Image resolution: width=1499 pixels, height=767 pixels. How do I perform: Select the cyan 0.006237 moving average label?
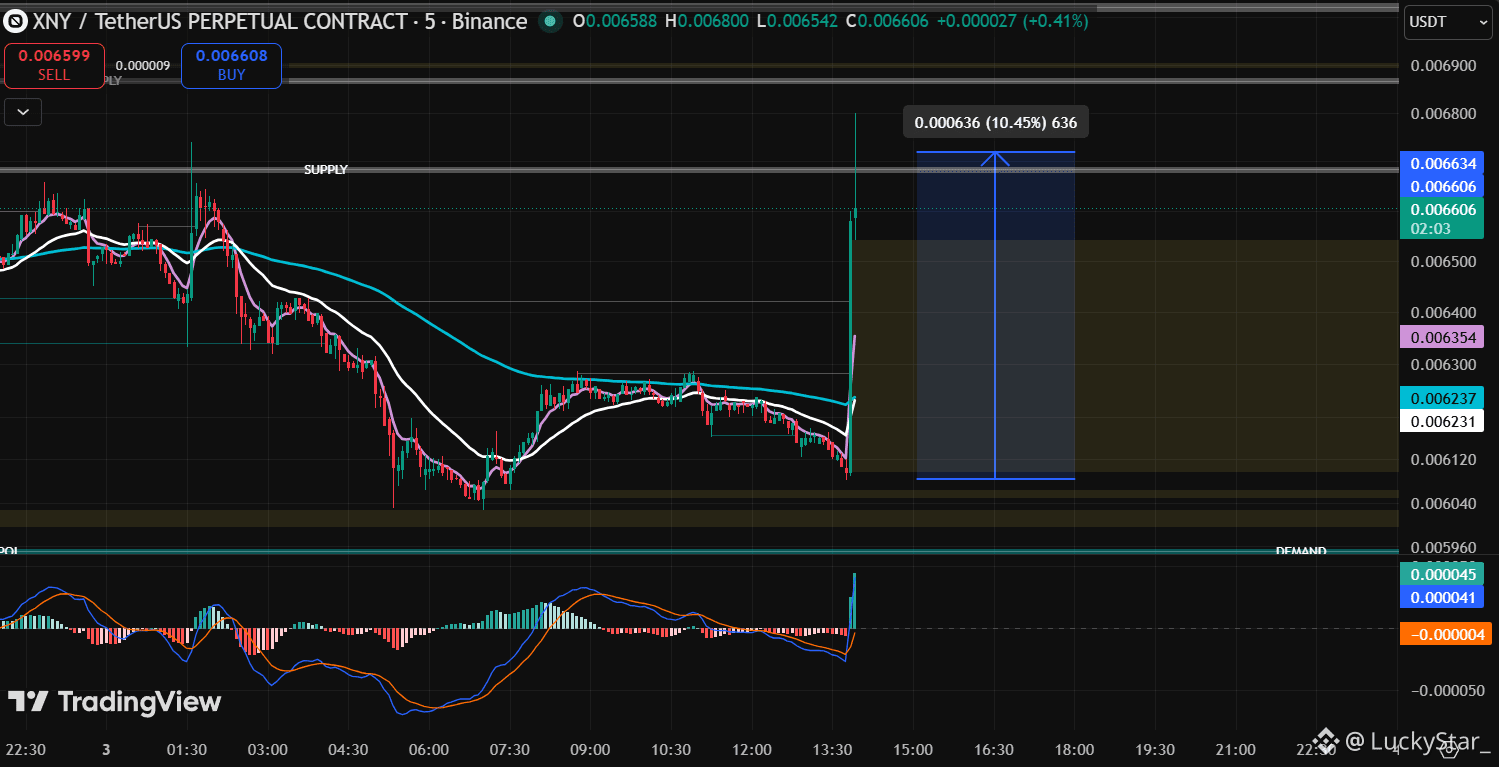tap(1442, 398)
